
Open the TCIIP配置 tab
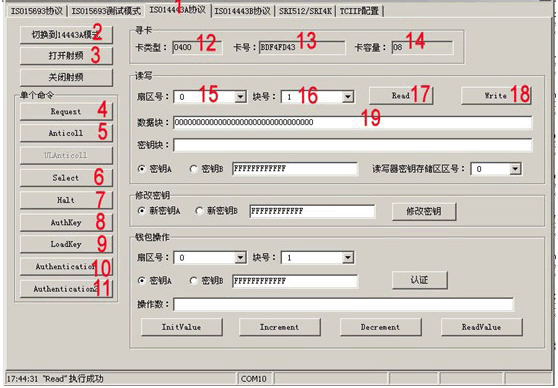tap(359, 11)
